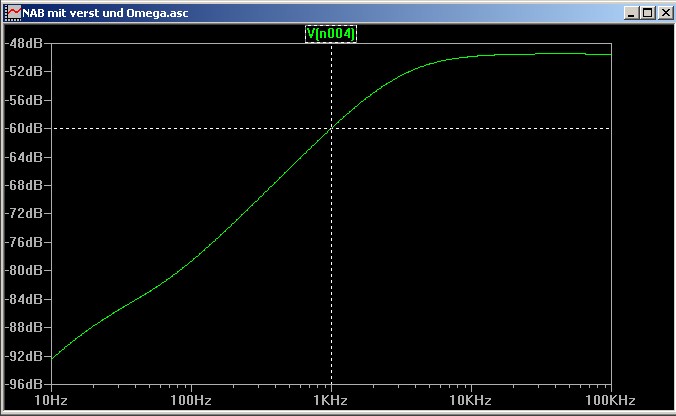The width and height of the screenshot is (676, 416).
Task: Click the -88dB axis label
Action: point(24,327)
